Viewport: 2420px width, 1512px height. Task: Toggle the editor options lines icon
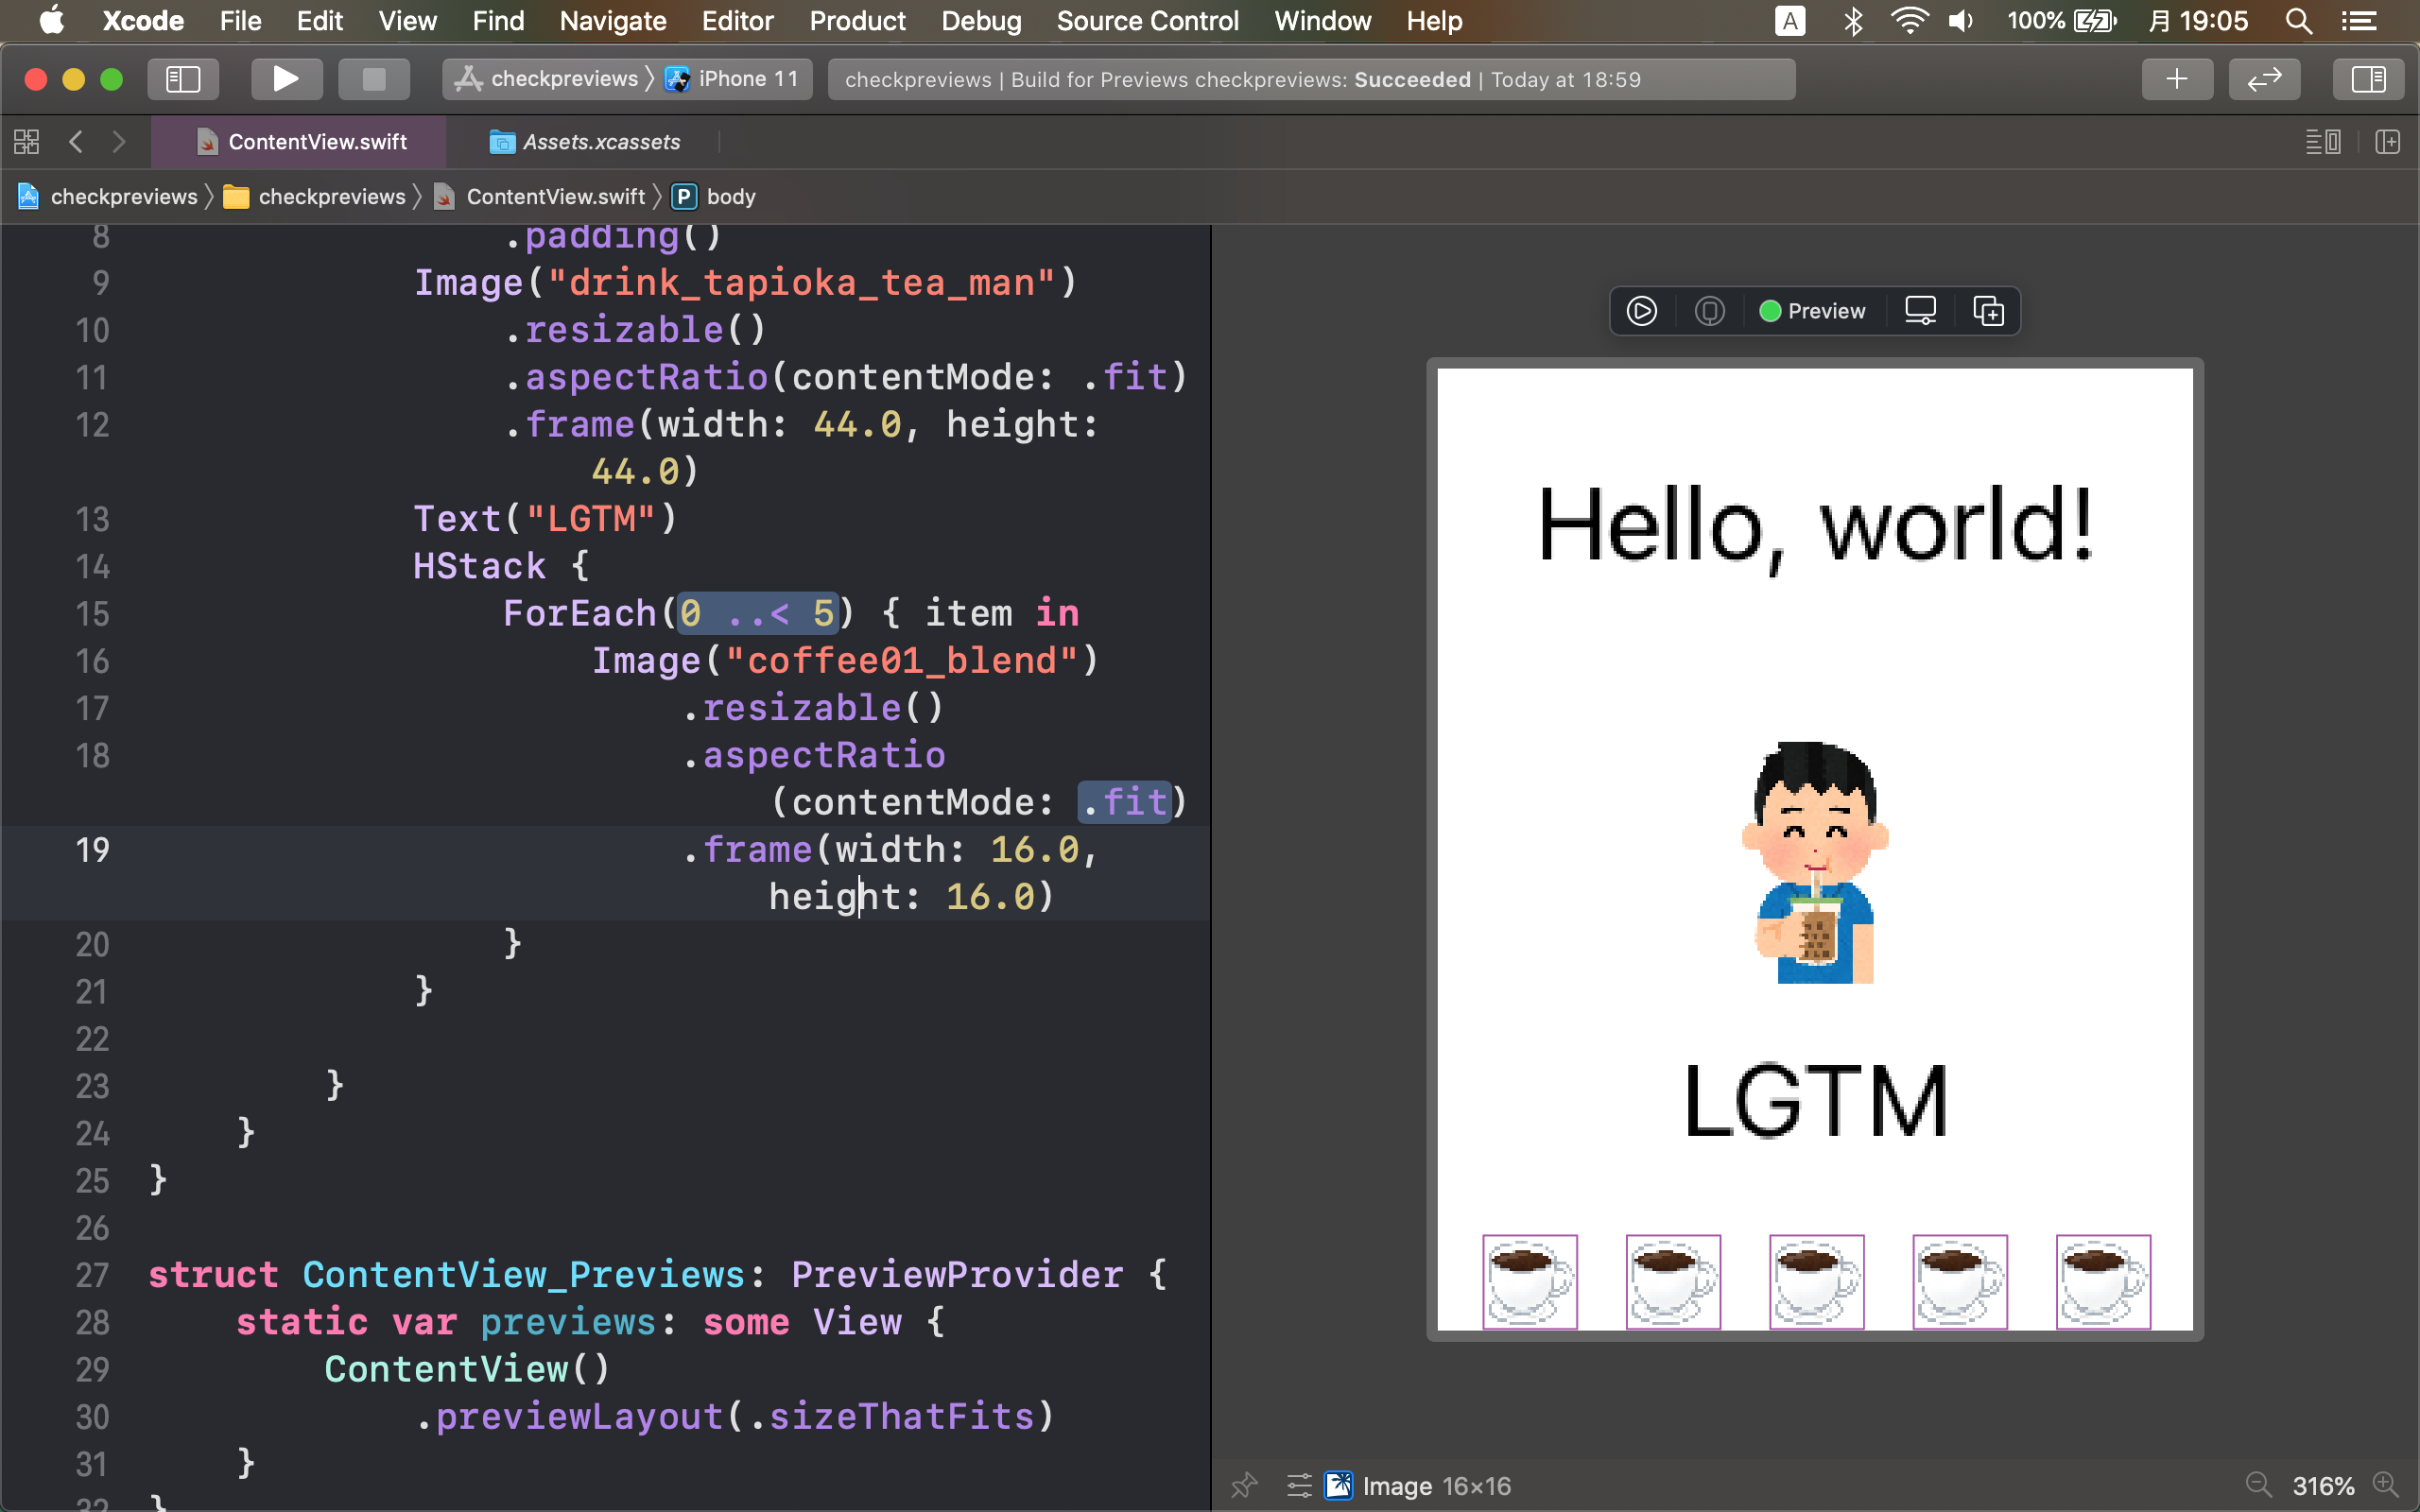coord(2322,142)
